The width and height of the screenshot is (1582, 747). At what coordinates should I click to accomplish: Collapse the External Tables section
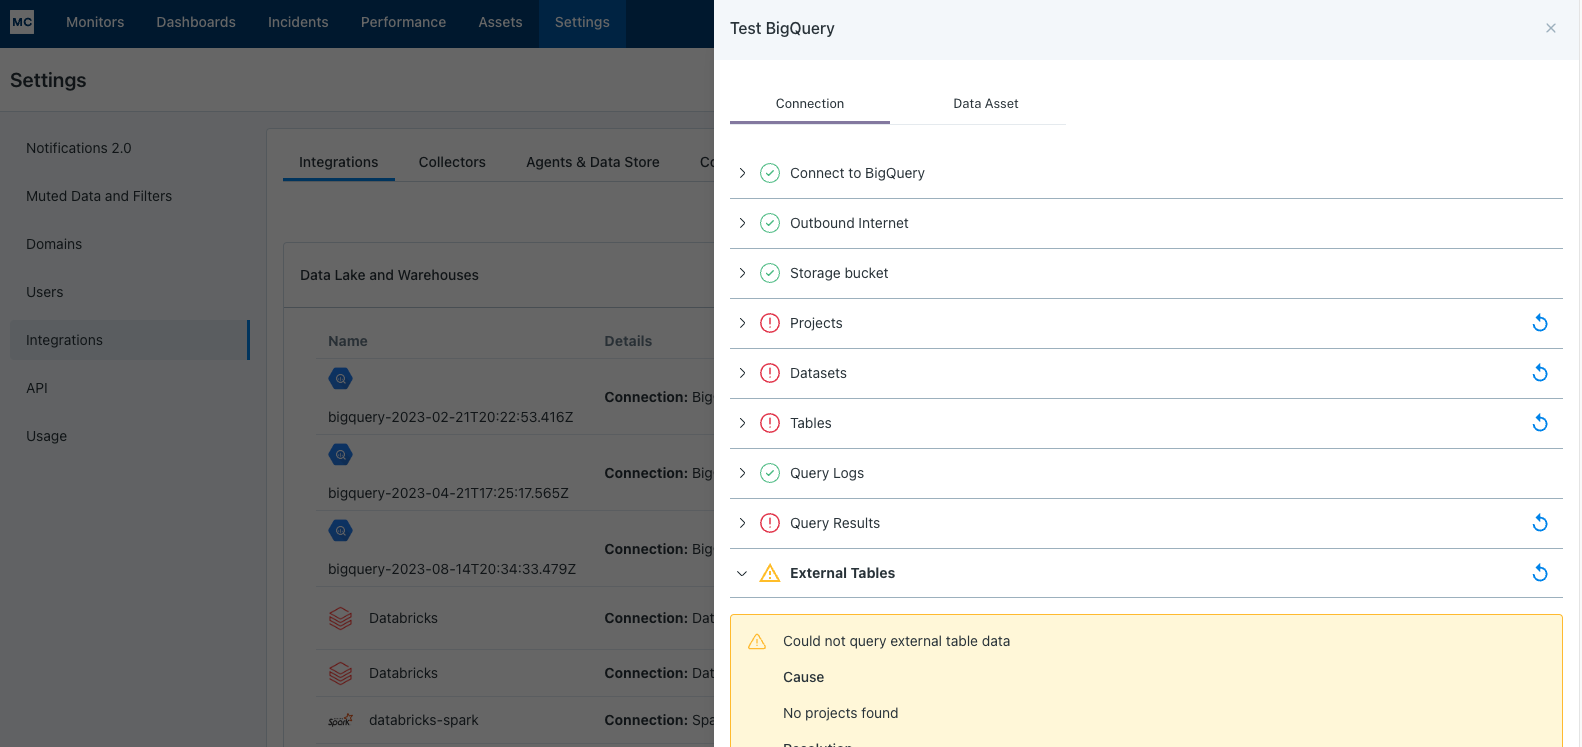coord(742,573)
